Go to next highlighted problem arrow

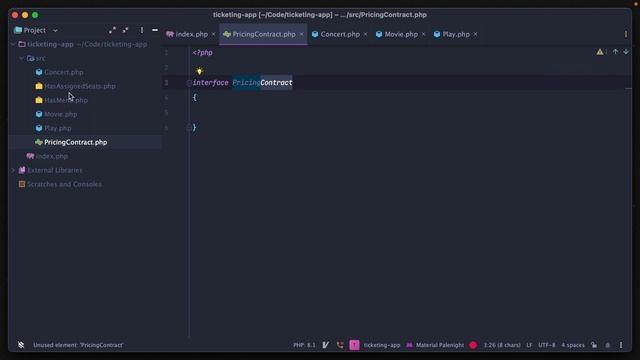pyautogui.click(x=626, y=52)
